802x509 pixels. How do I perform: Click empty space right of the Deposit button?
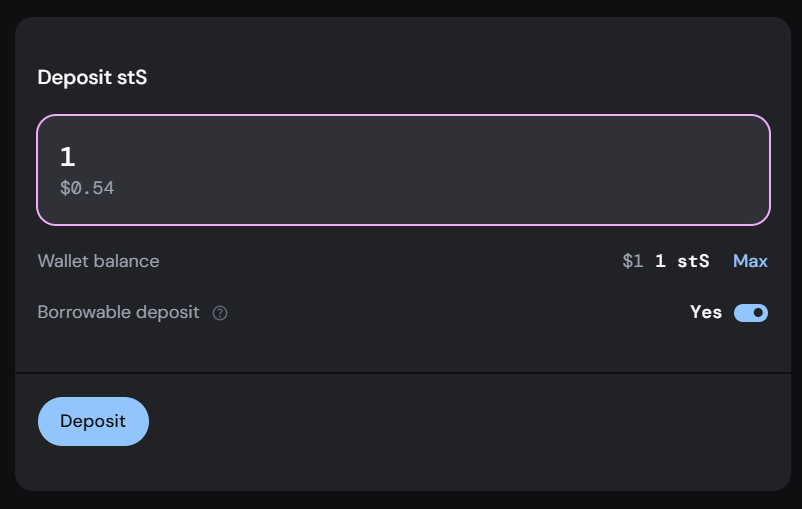pos(450,421)
